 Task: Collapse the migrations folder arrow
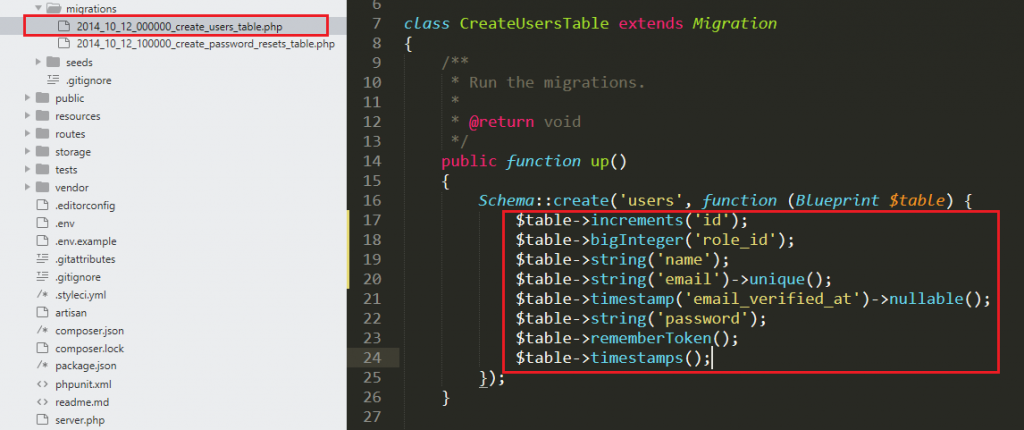[38, 8]
